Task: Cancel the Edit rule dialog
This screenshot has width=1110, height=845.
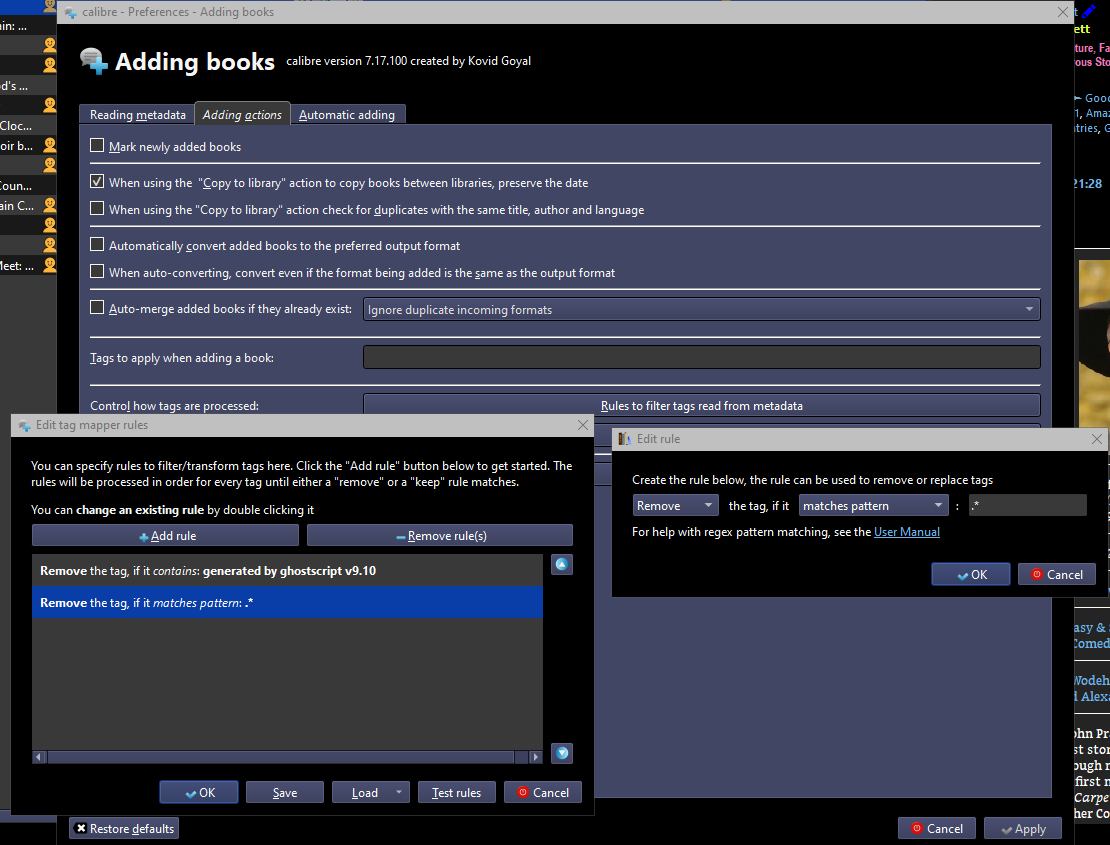Action: pyautogui.click(x=1057, y=575)
